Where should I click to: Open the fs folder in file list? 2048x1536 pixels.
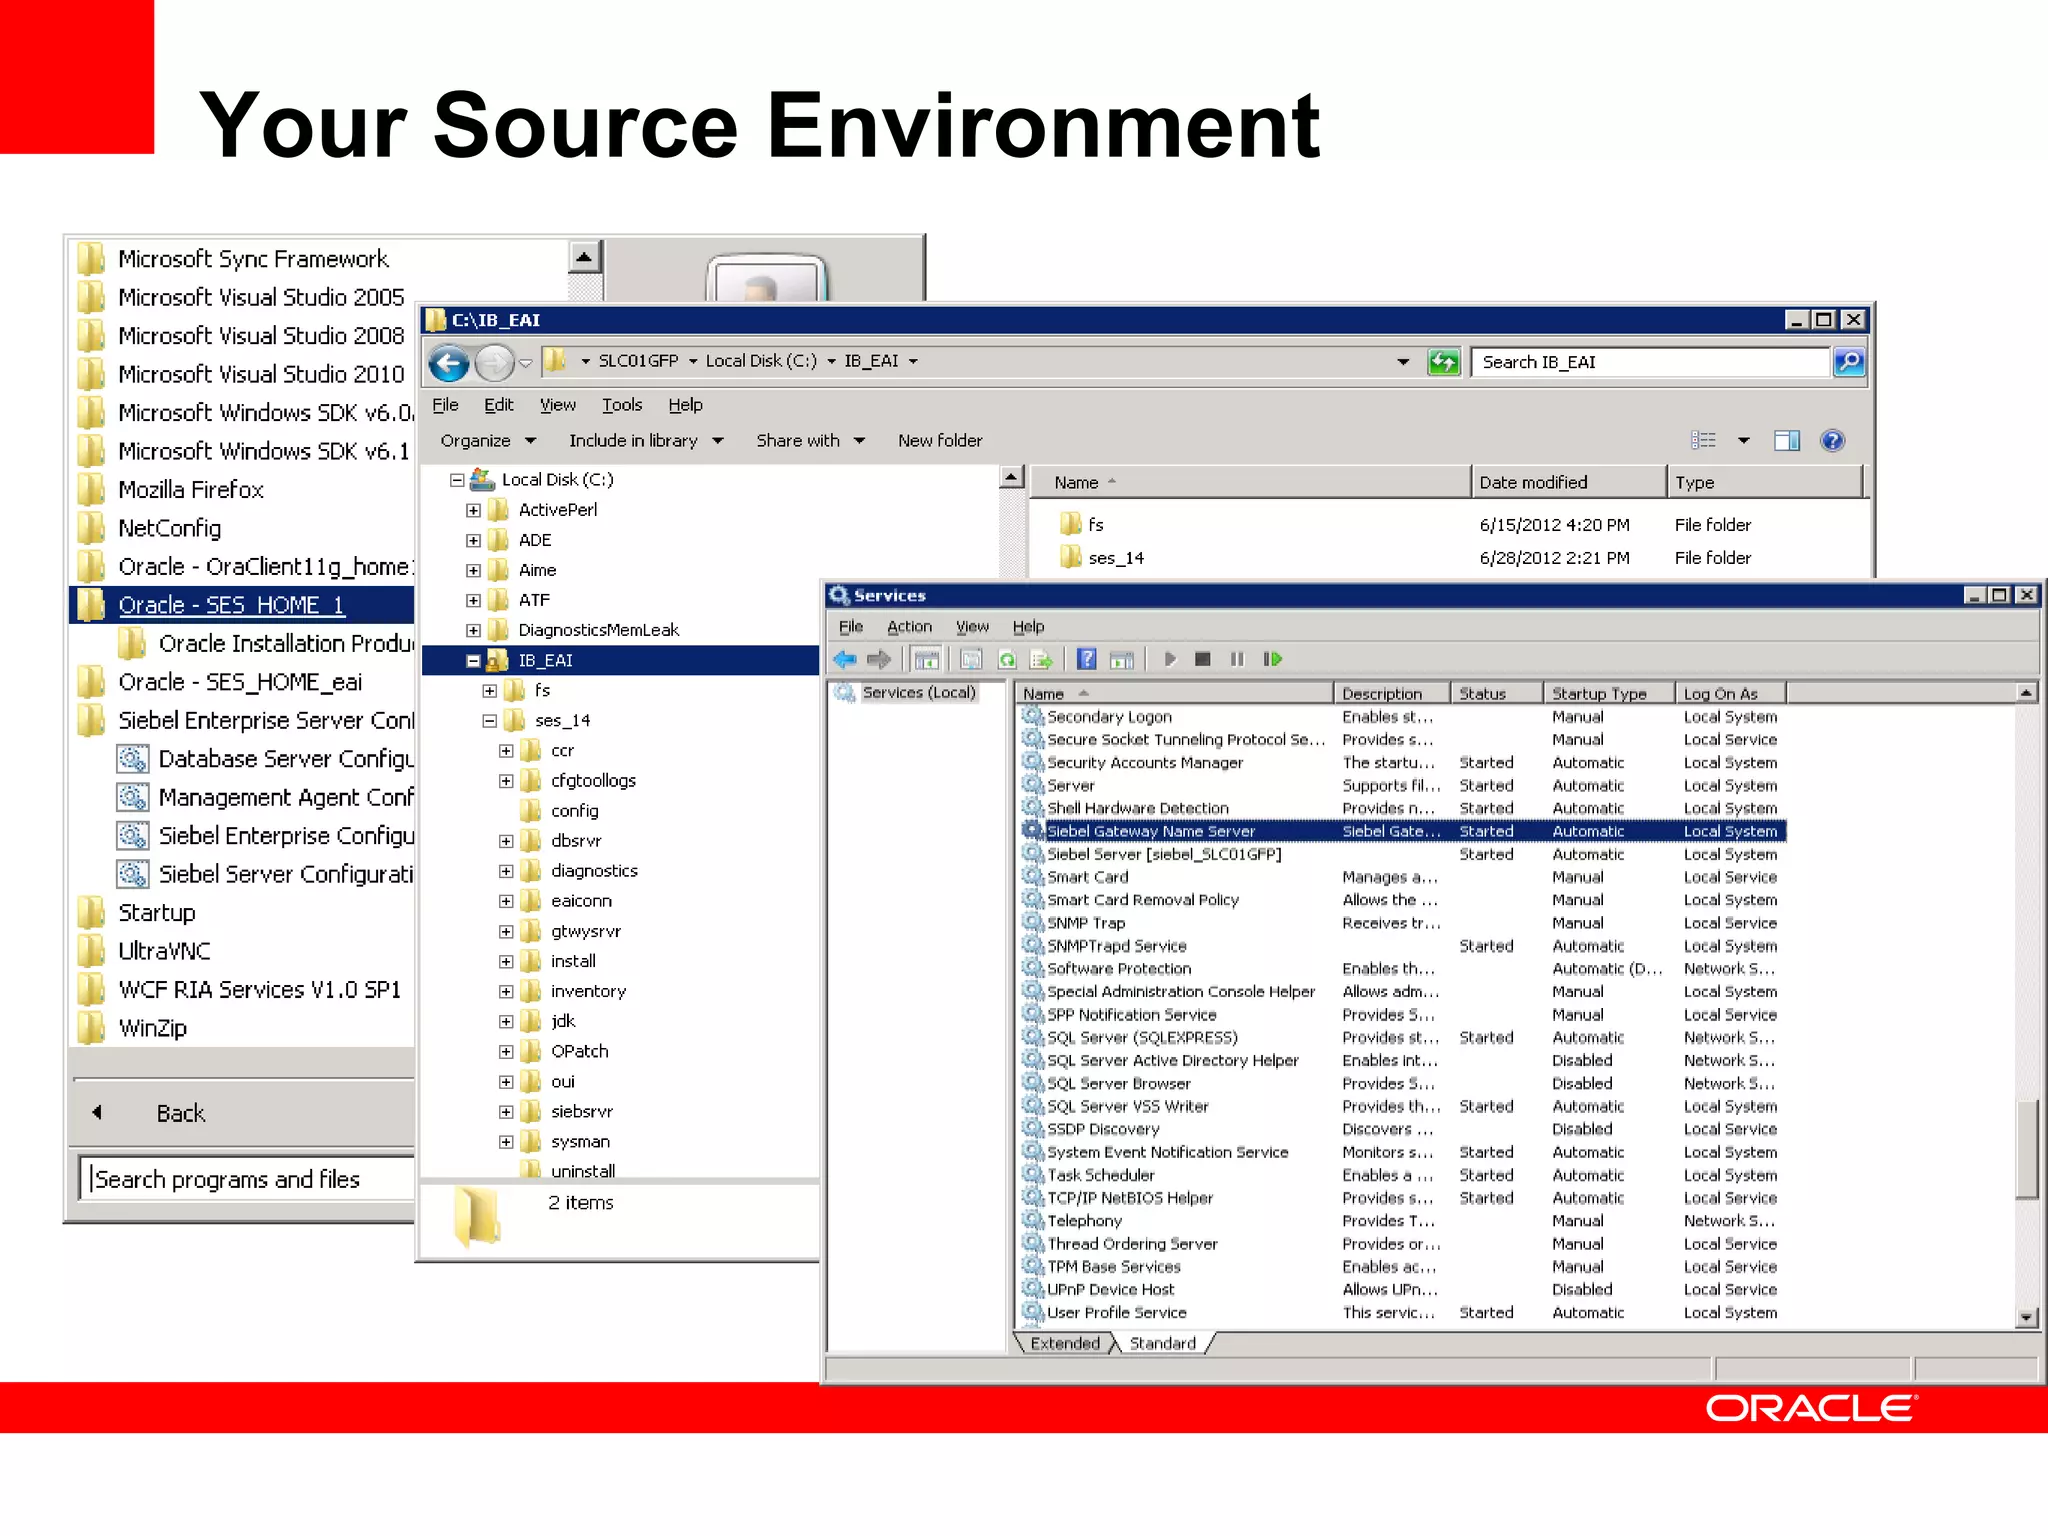tap(1096, 524)
